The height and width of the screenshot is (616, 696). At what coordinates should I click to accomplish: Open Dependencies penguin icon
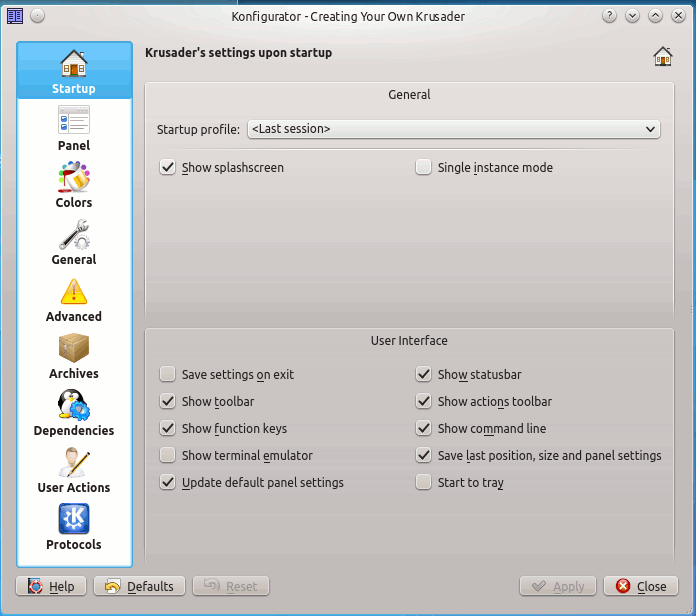tap(74, 405)
